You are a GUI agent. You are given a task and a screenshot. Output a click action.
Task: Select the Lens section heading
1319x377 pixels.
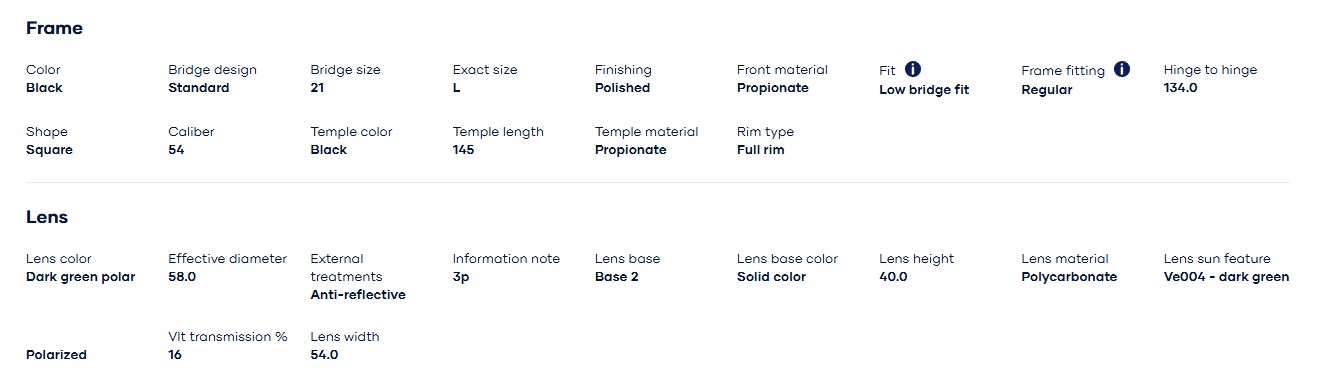[x=47, y=217]
